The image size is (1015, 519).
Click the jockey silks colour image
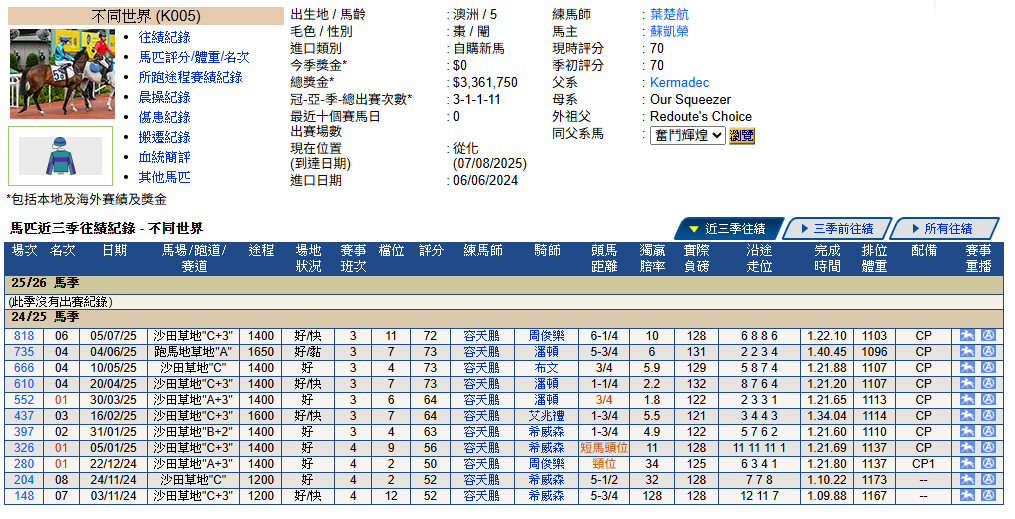click(60, 156)
